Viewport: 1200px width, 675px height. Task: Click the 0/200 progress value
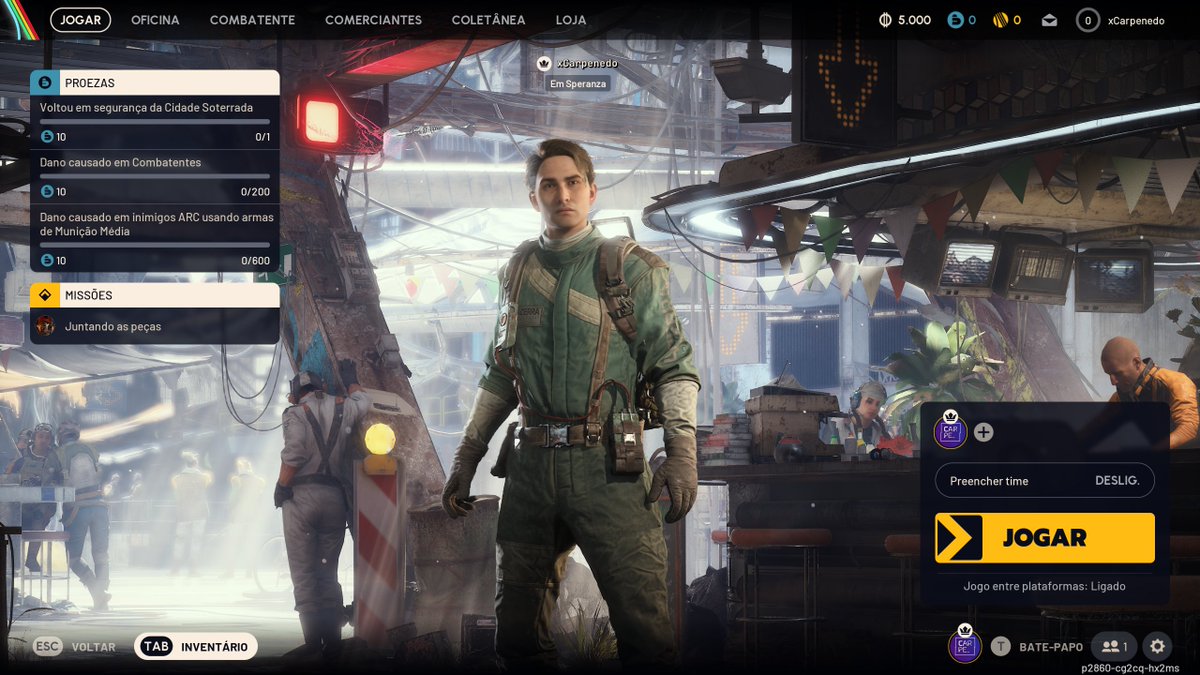pyautogui.click(x=255, y=192)
